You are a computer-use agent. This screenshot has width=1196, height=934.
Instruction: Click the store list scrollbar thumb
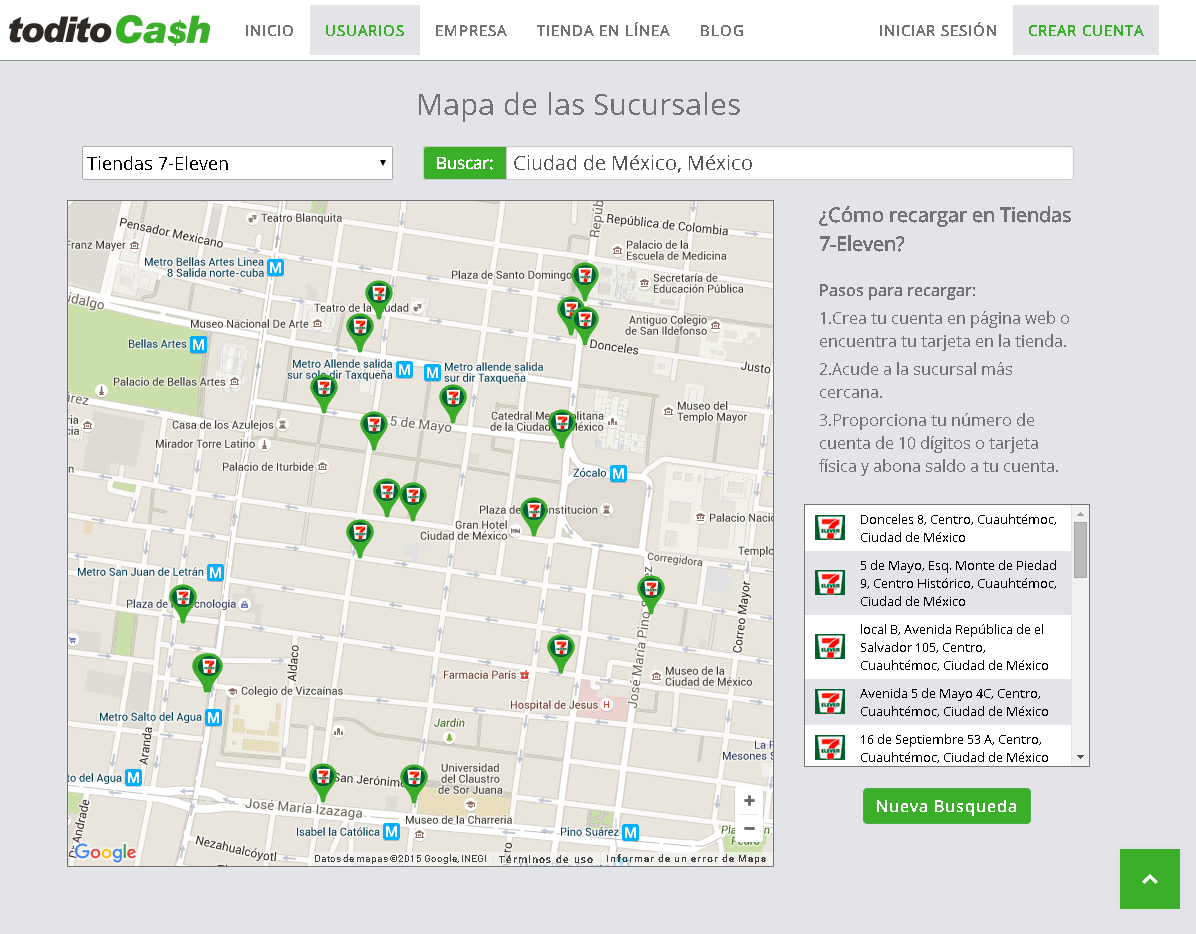click(1080, 550)
